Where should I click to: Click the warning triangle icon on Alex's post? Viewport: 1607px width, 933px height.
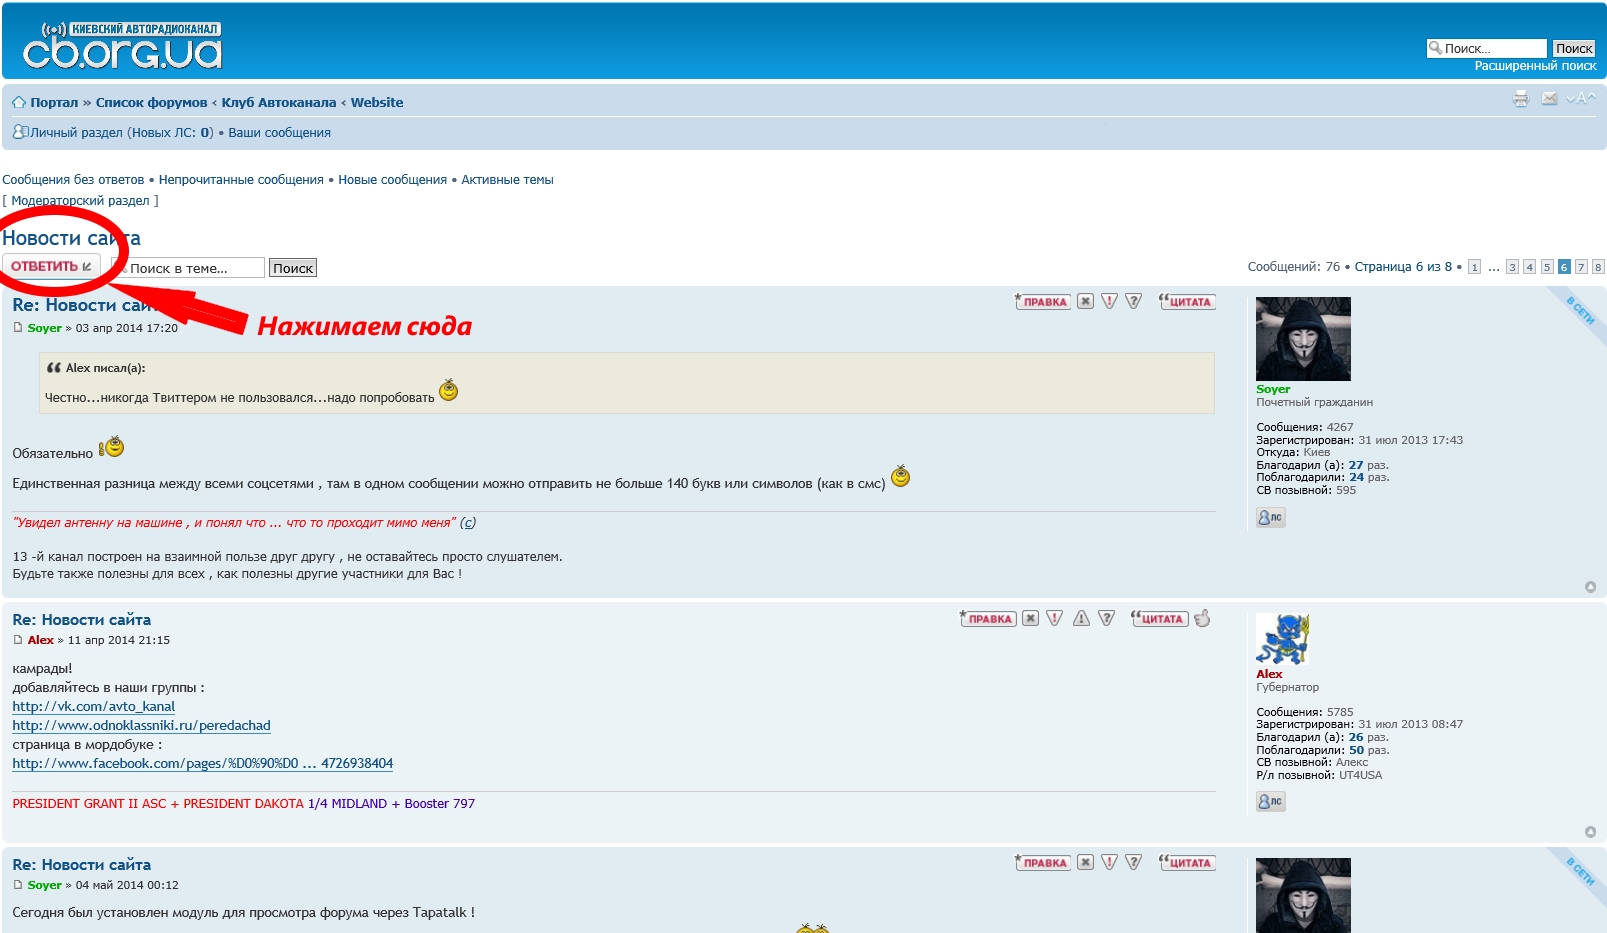click(1081, 619)
